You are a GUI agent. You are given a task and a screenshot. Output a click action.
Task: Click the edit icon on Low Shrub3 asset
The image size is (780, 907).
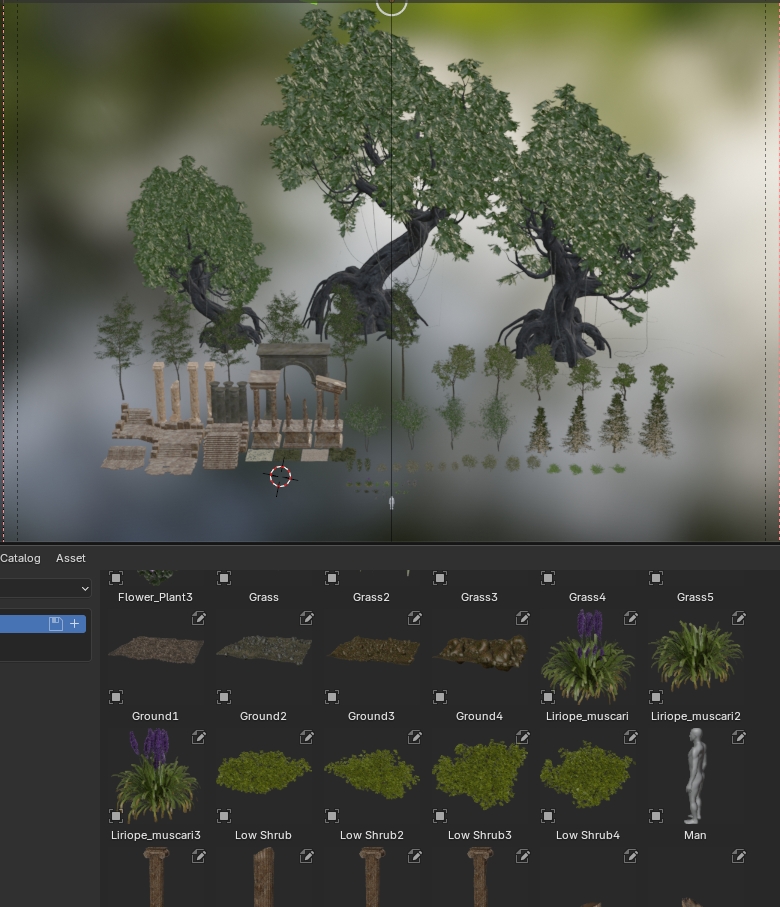click(x=523, y=737)
